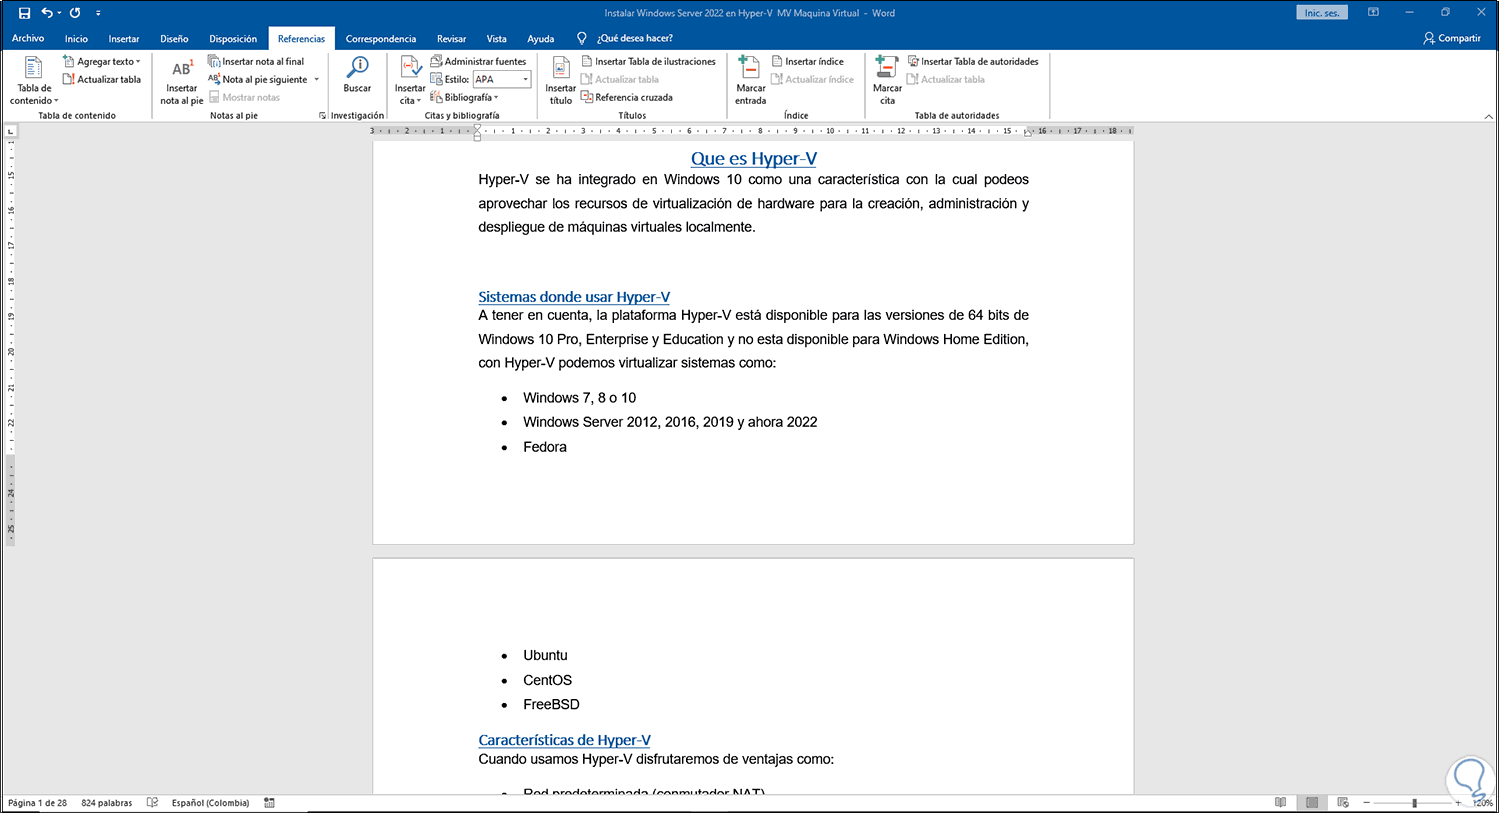1500x813 pixels.
Task: Open the Archivo tab
Action: tap(28, 38)
